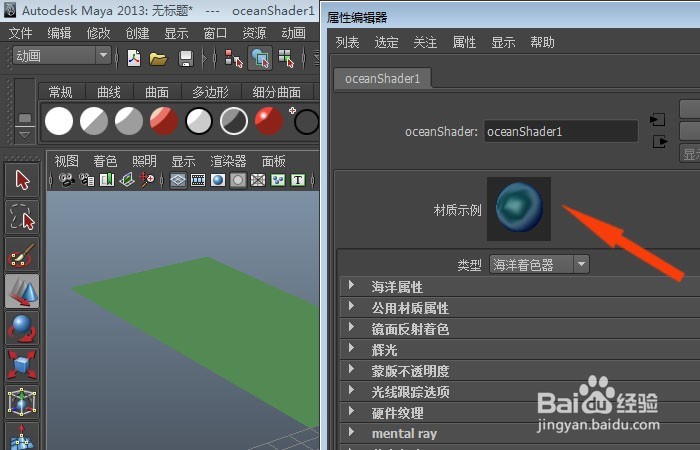Open the 帮助 menu in attribute editor

pos(542,42)
